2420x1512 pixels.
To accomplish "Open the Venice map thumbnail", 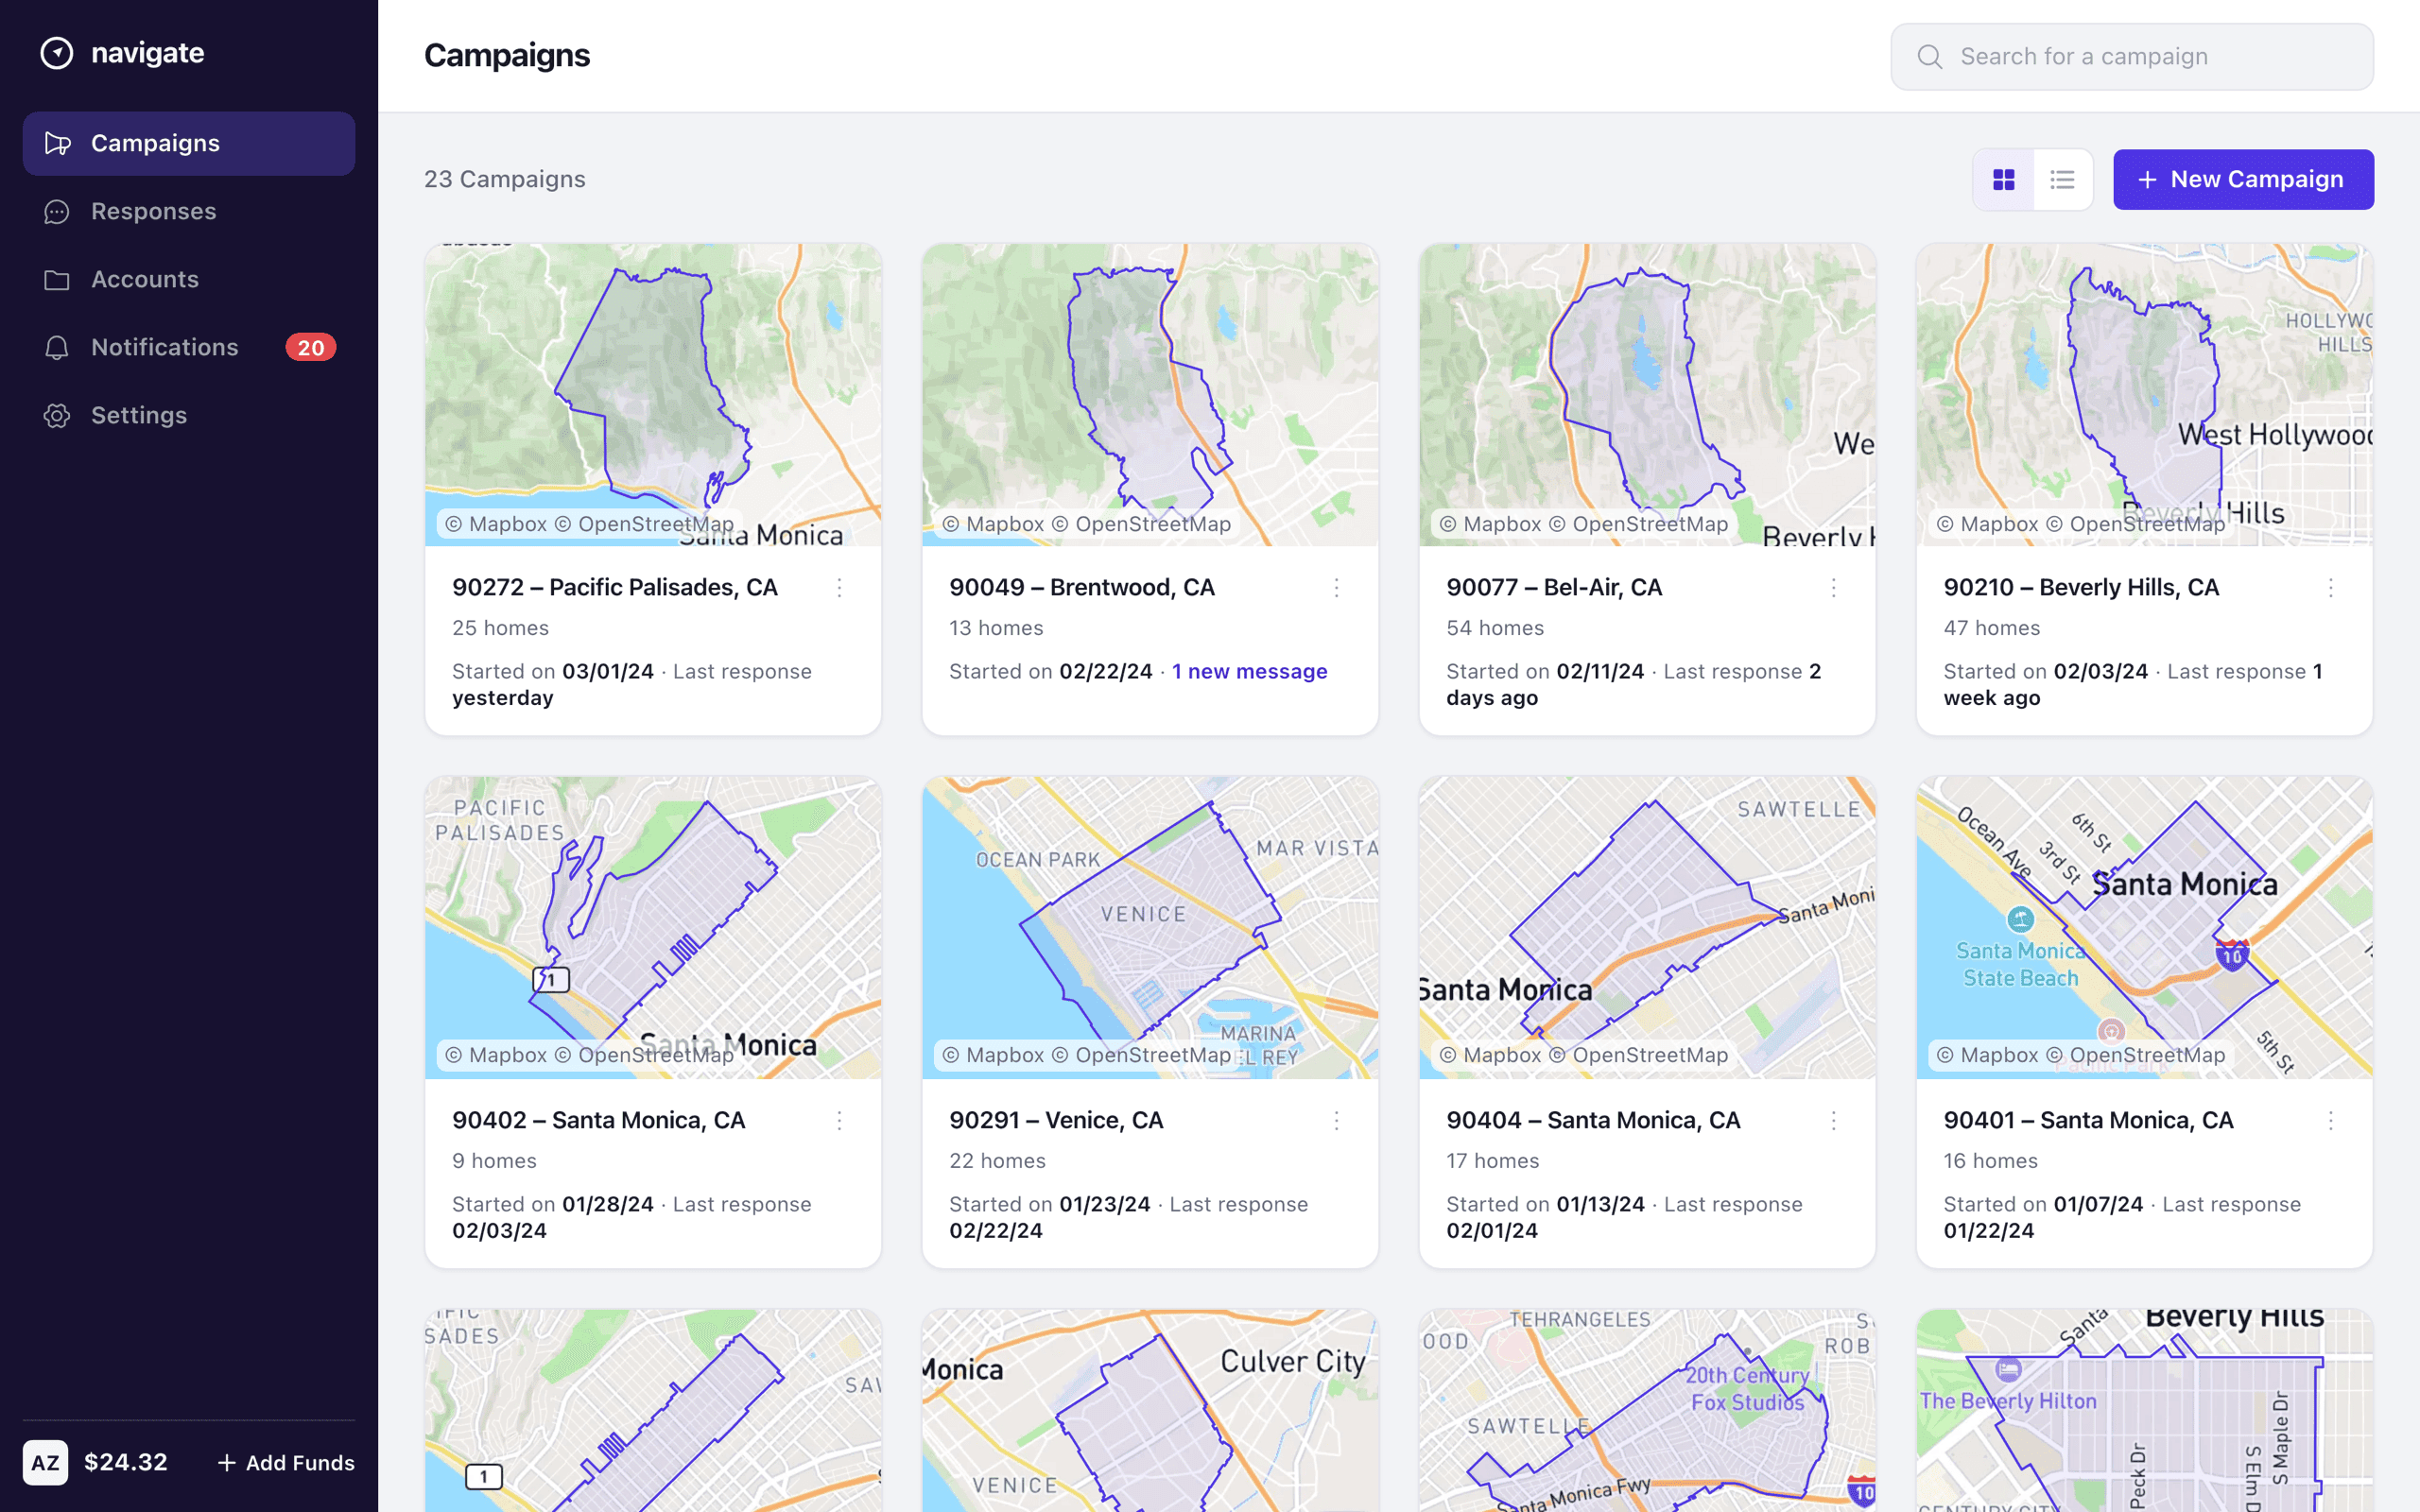I will coord(1150,928).
